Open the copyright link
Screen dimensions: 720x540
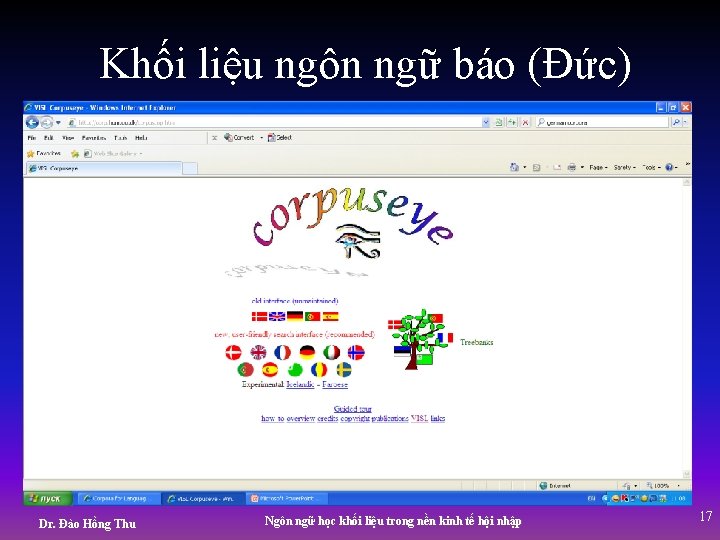coord(355,418)
